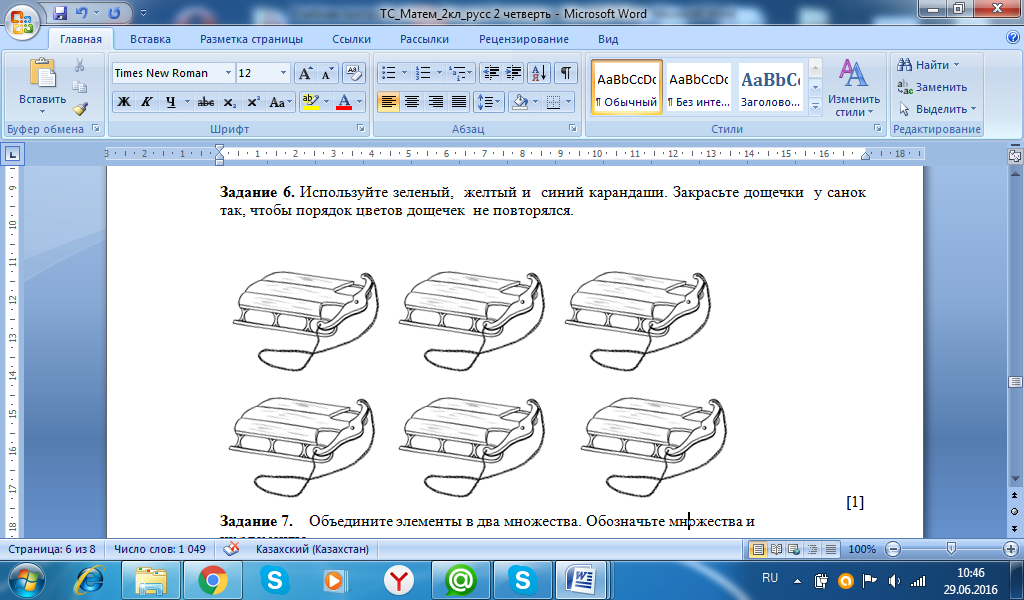Toggle paragraph marks display (¶)

tap(566, 73)
